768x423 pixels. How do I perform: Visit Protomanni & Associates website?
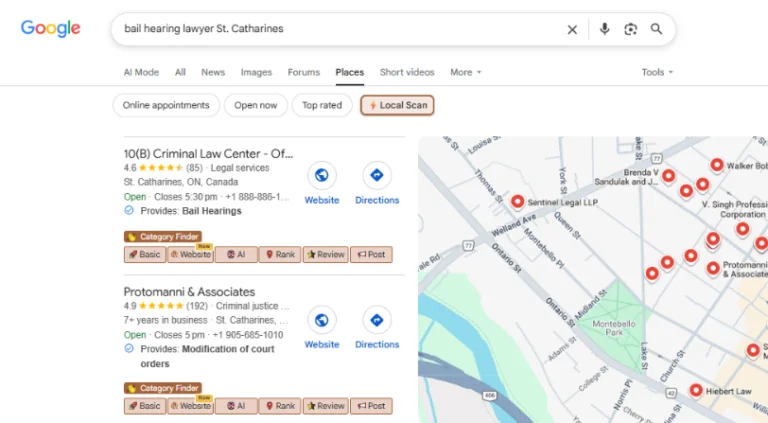(x=322, y=328)
